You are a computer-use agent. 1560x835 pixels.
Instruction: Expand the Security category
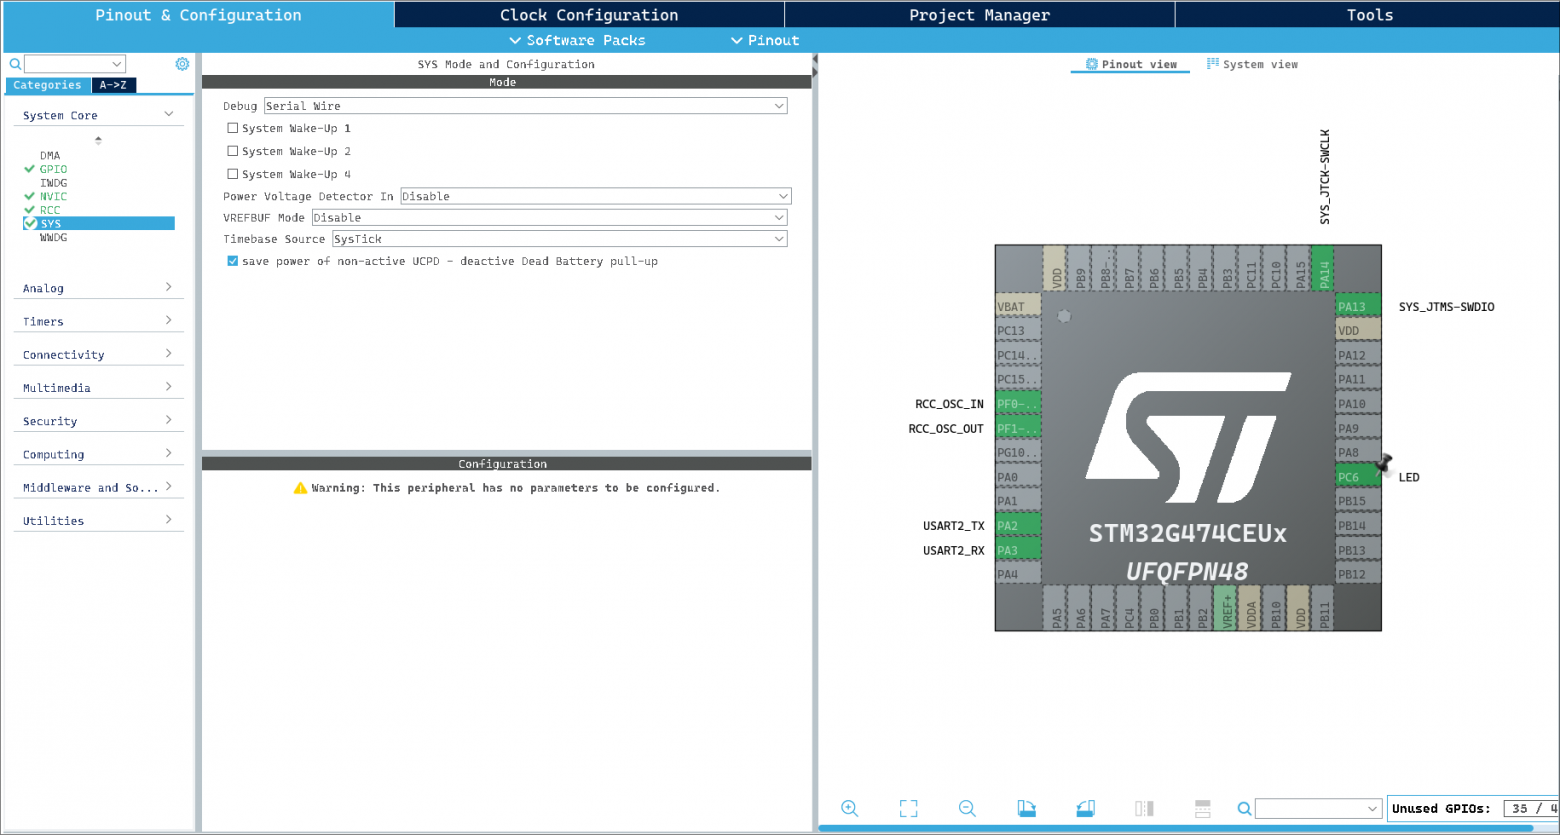[x=98, y=421]
